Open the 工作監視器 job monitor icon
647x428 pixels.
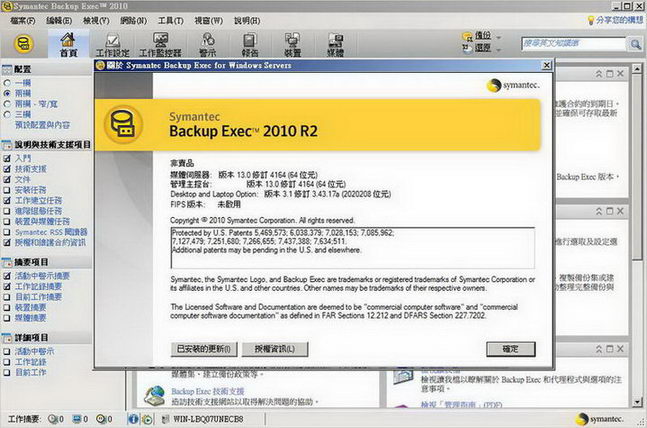pos(160,44)
